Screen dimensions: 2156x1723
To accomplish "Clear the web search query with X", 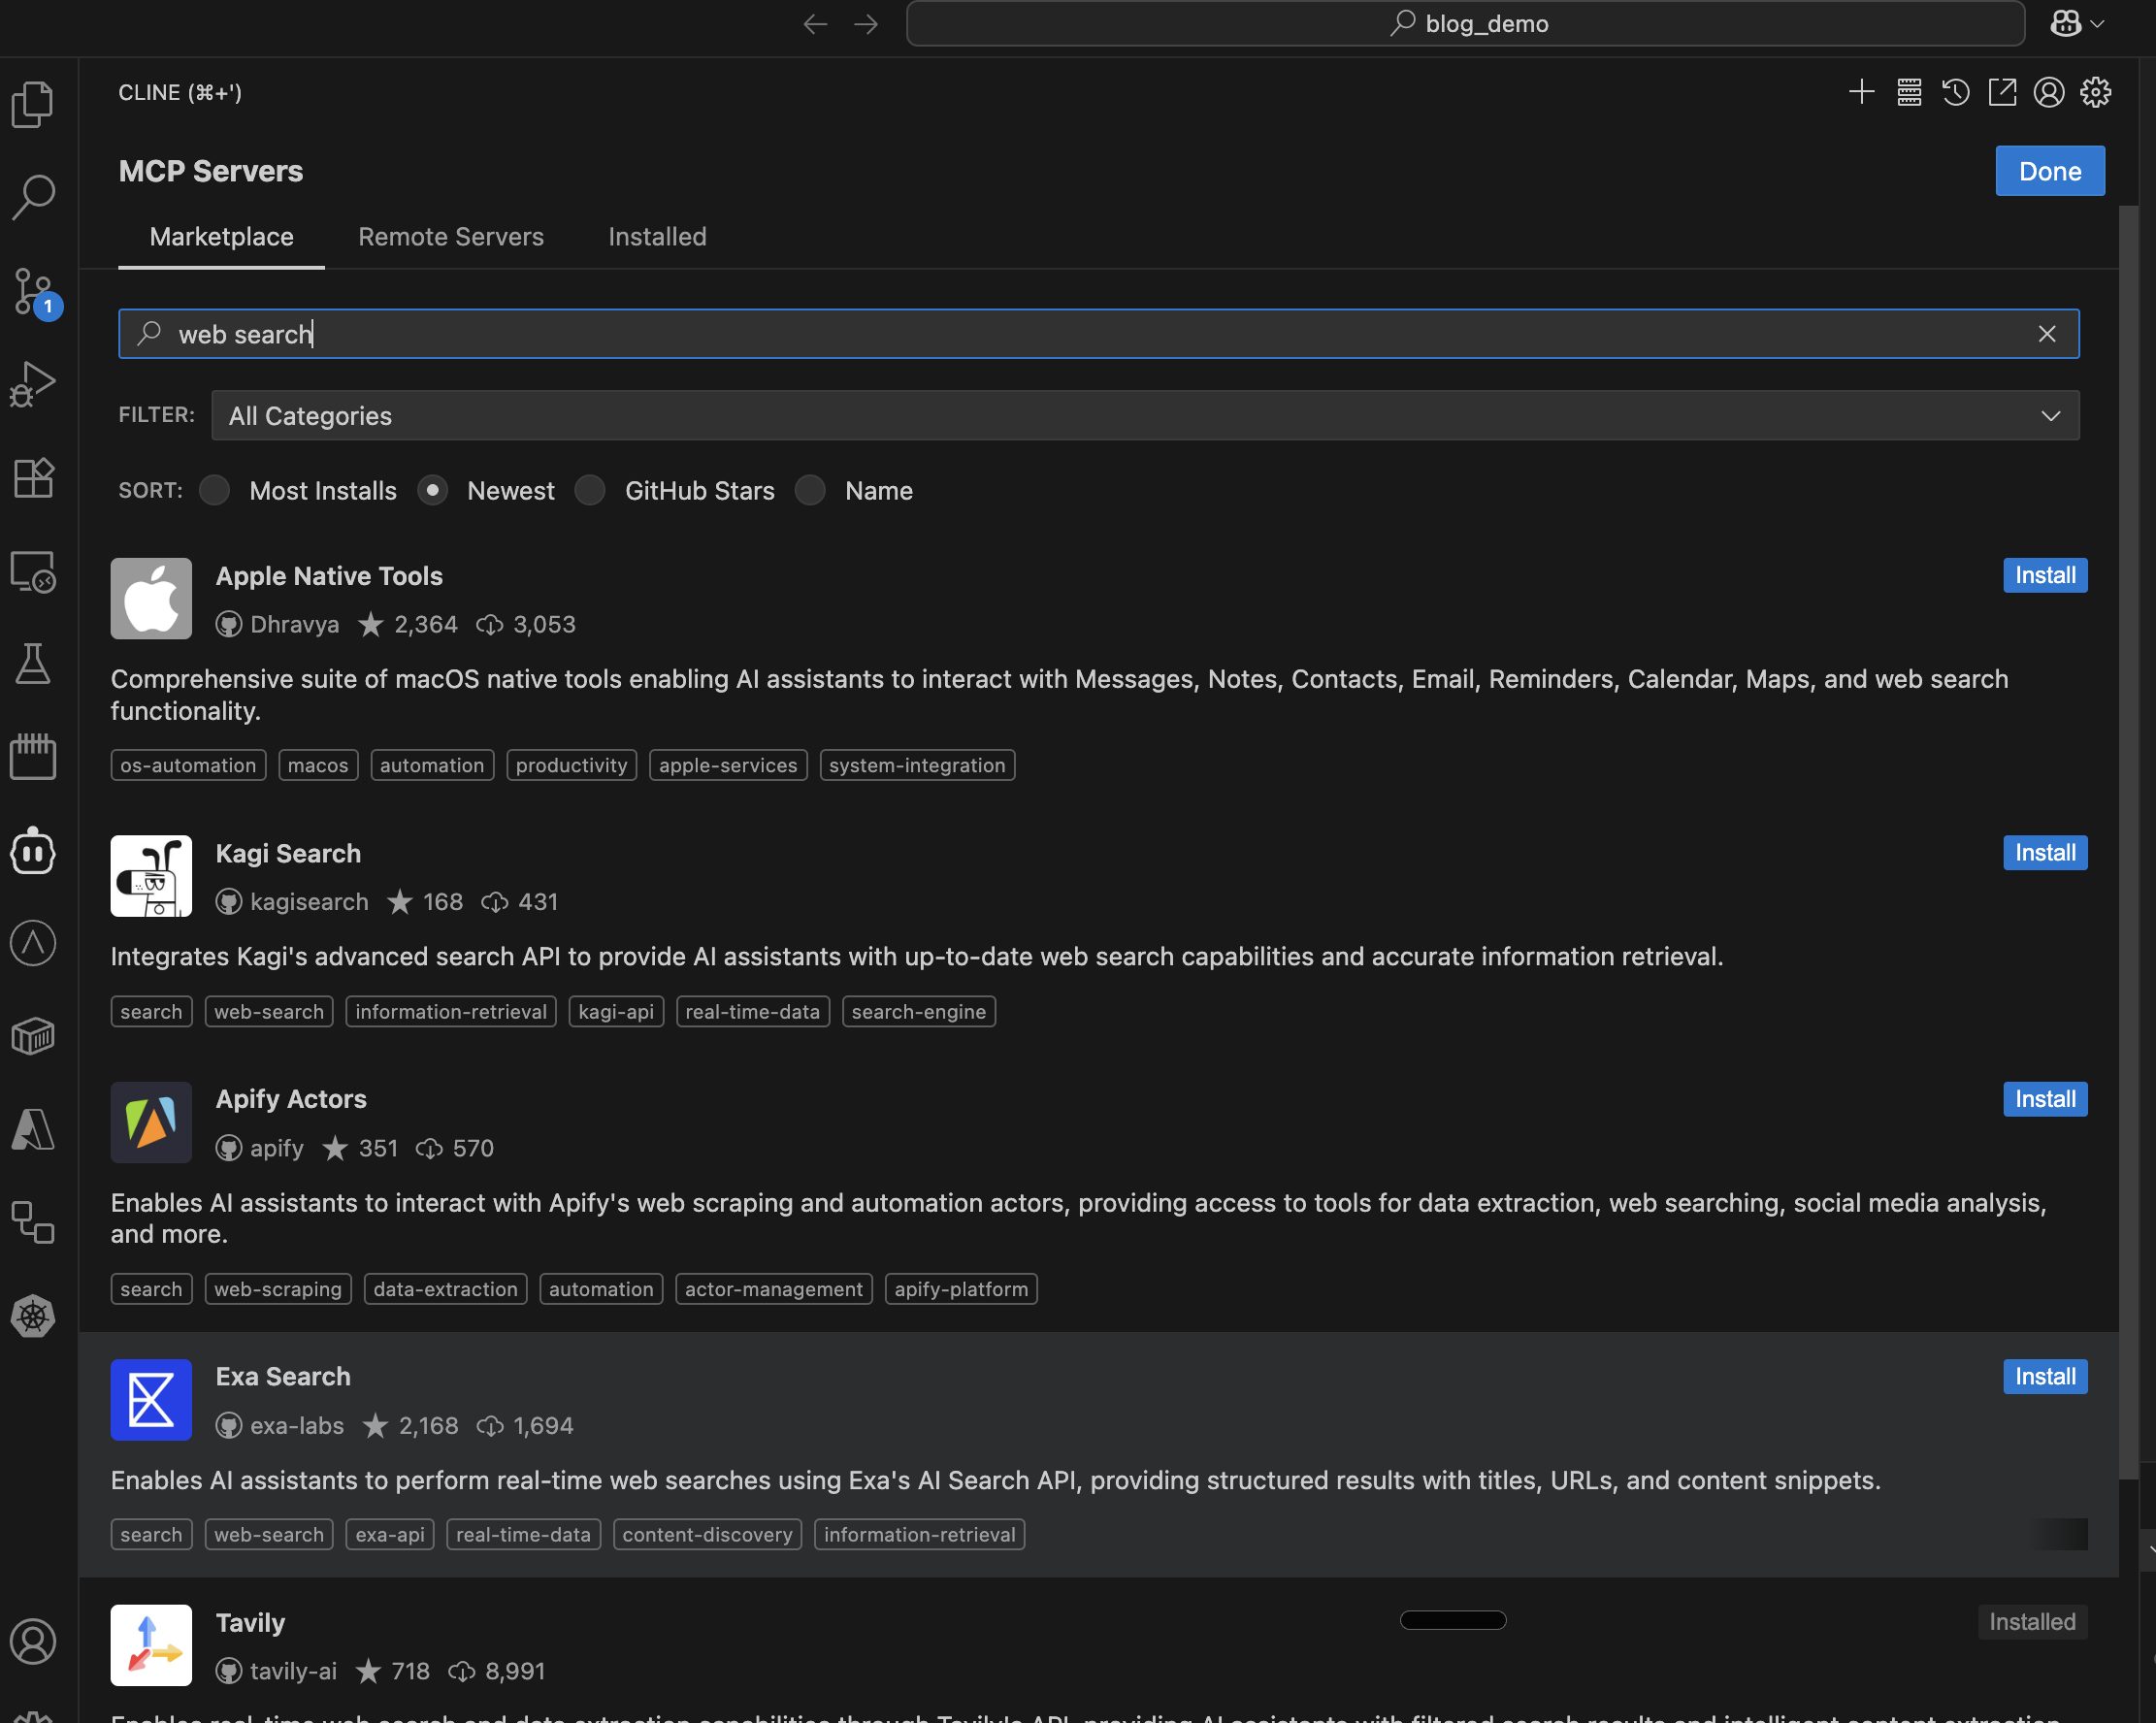I will coord(2047,334).
